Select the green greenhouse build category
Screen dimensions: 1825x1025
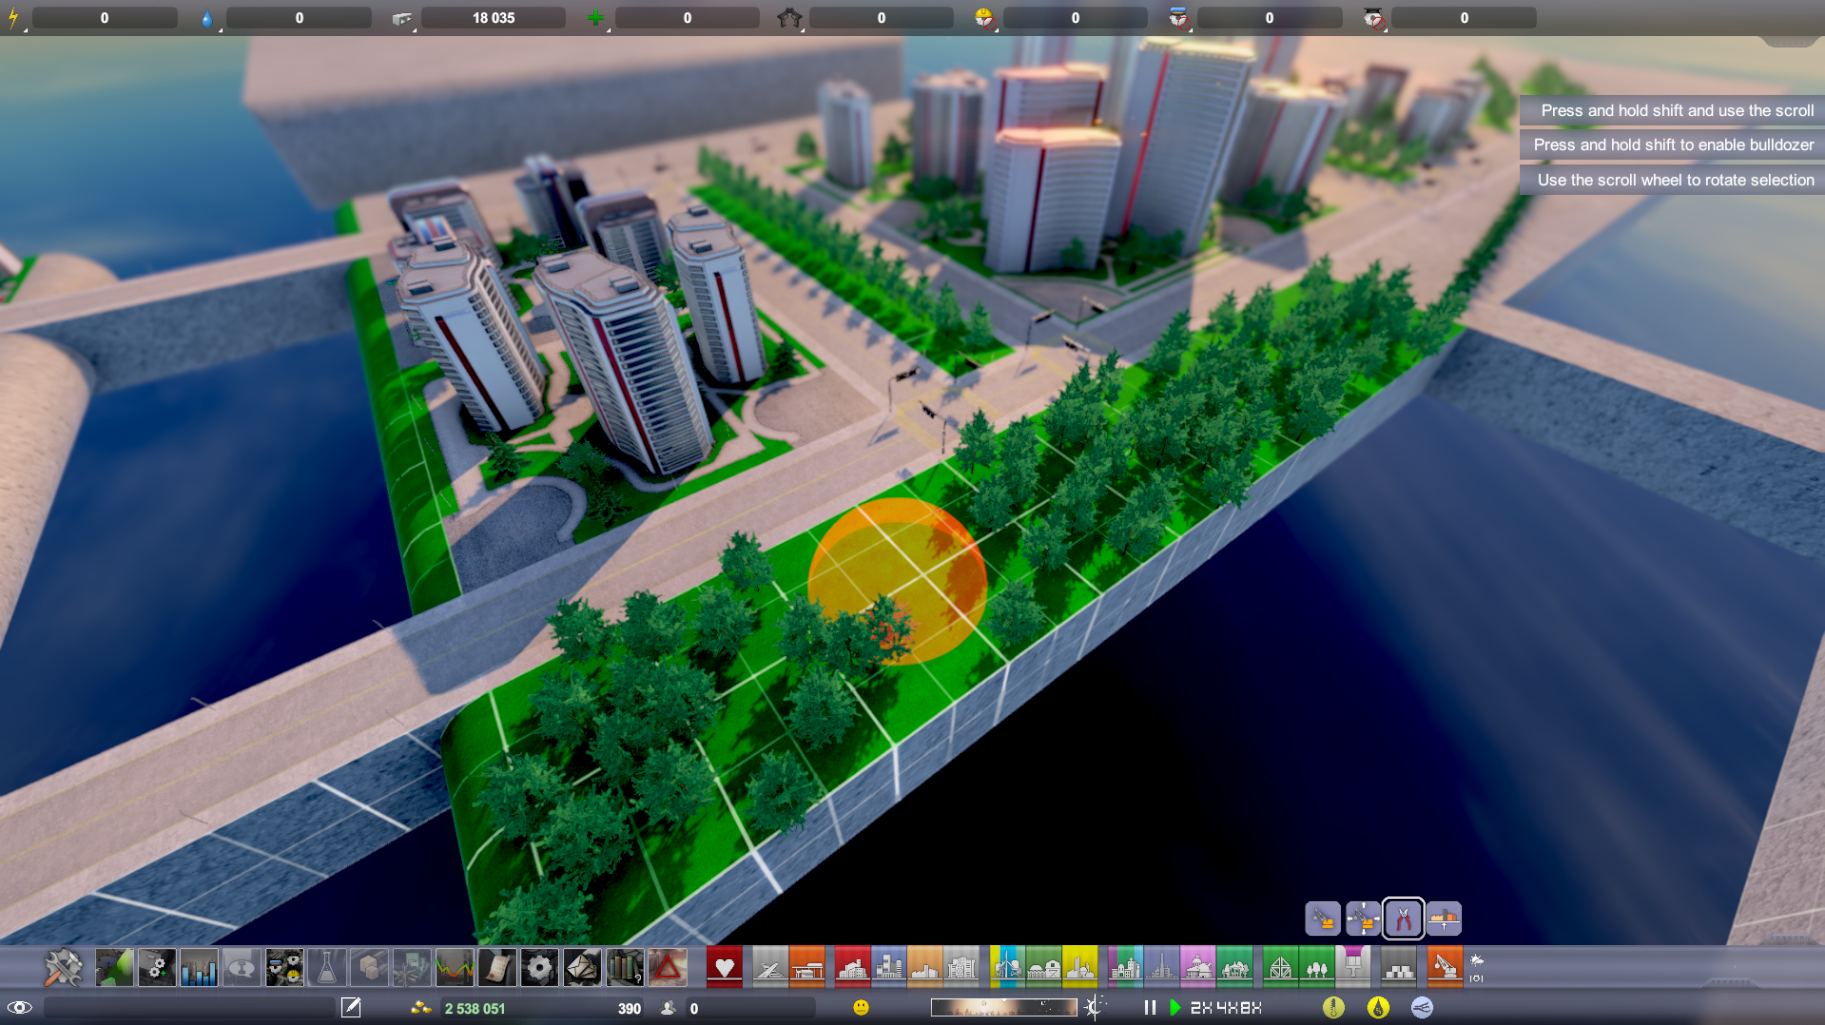[1279, 967]
